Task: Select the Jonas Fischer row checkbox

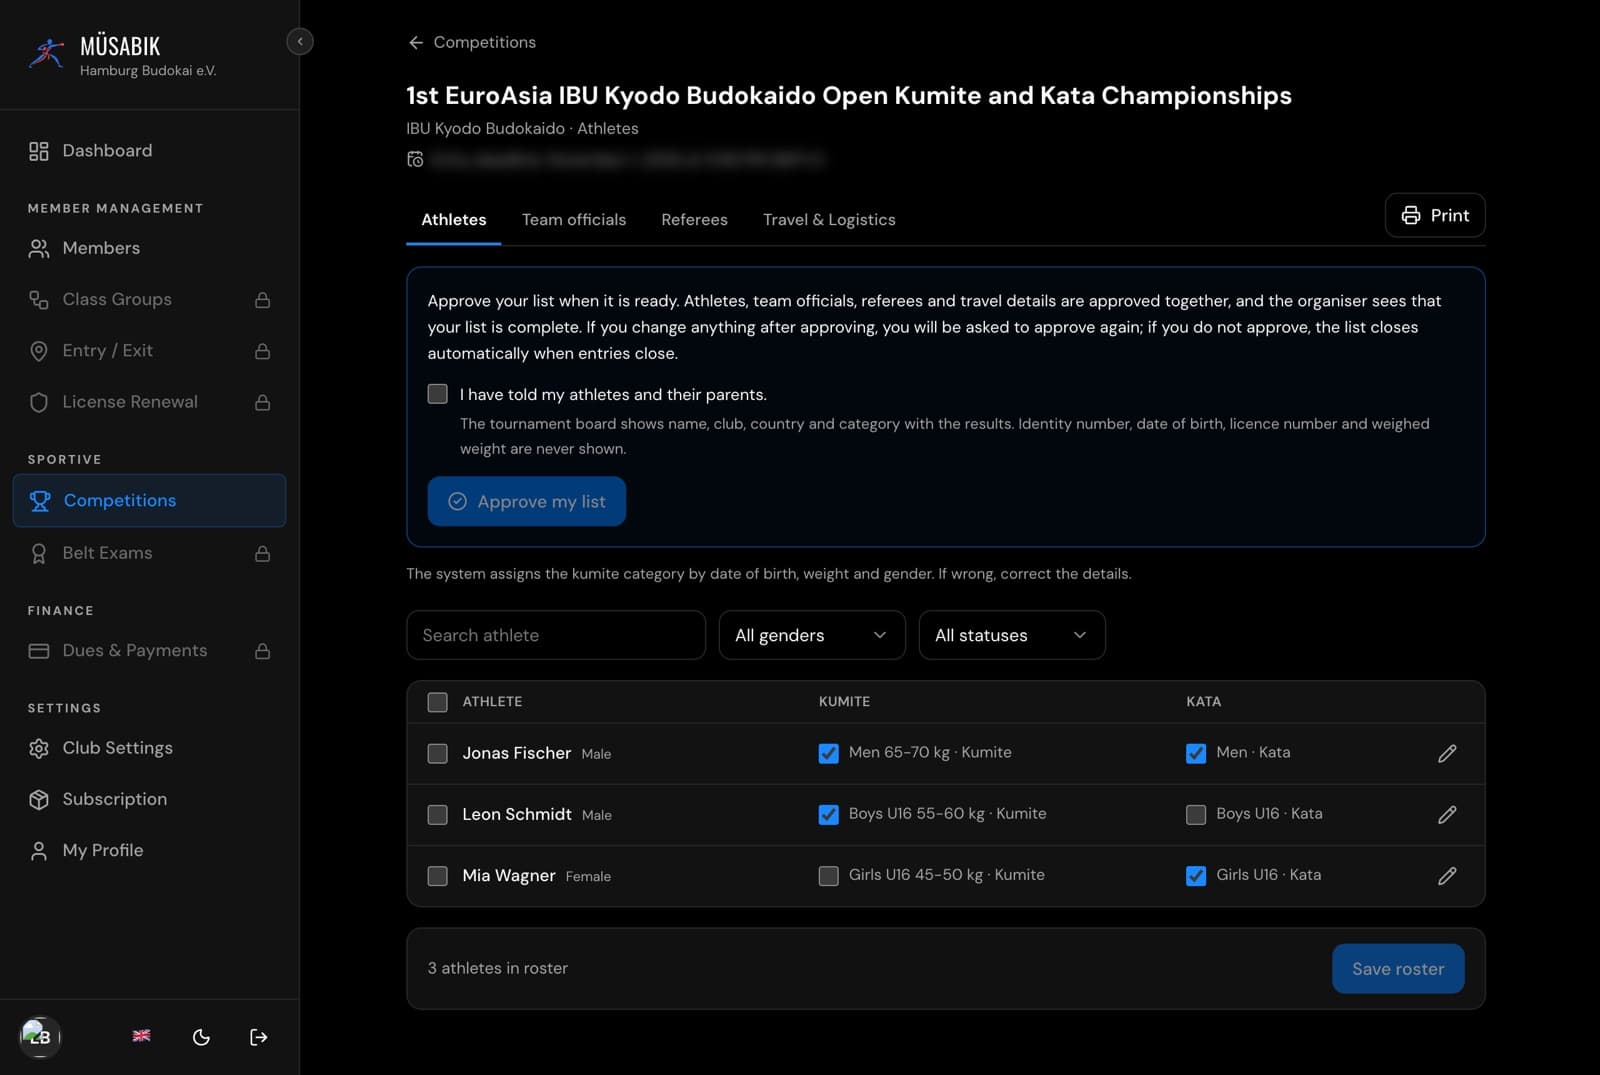Action: (x=438, y=753)
